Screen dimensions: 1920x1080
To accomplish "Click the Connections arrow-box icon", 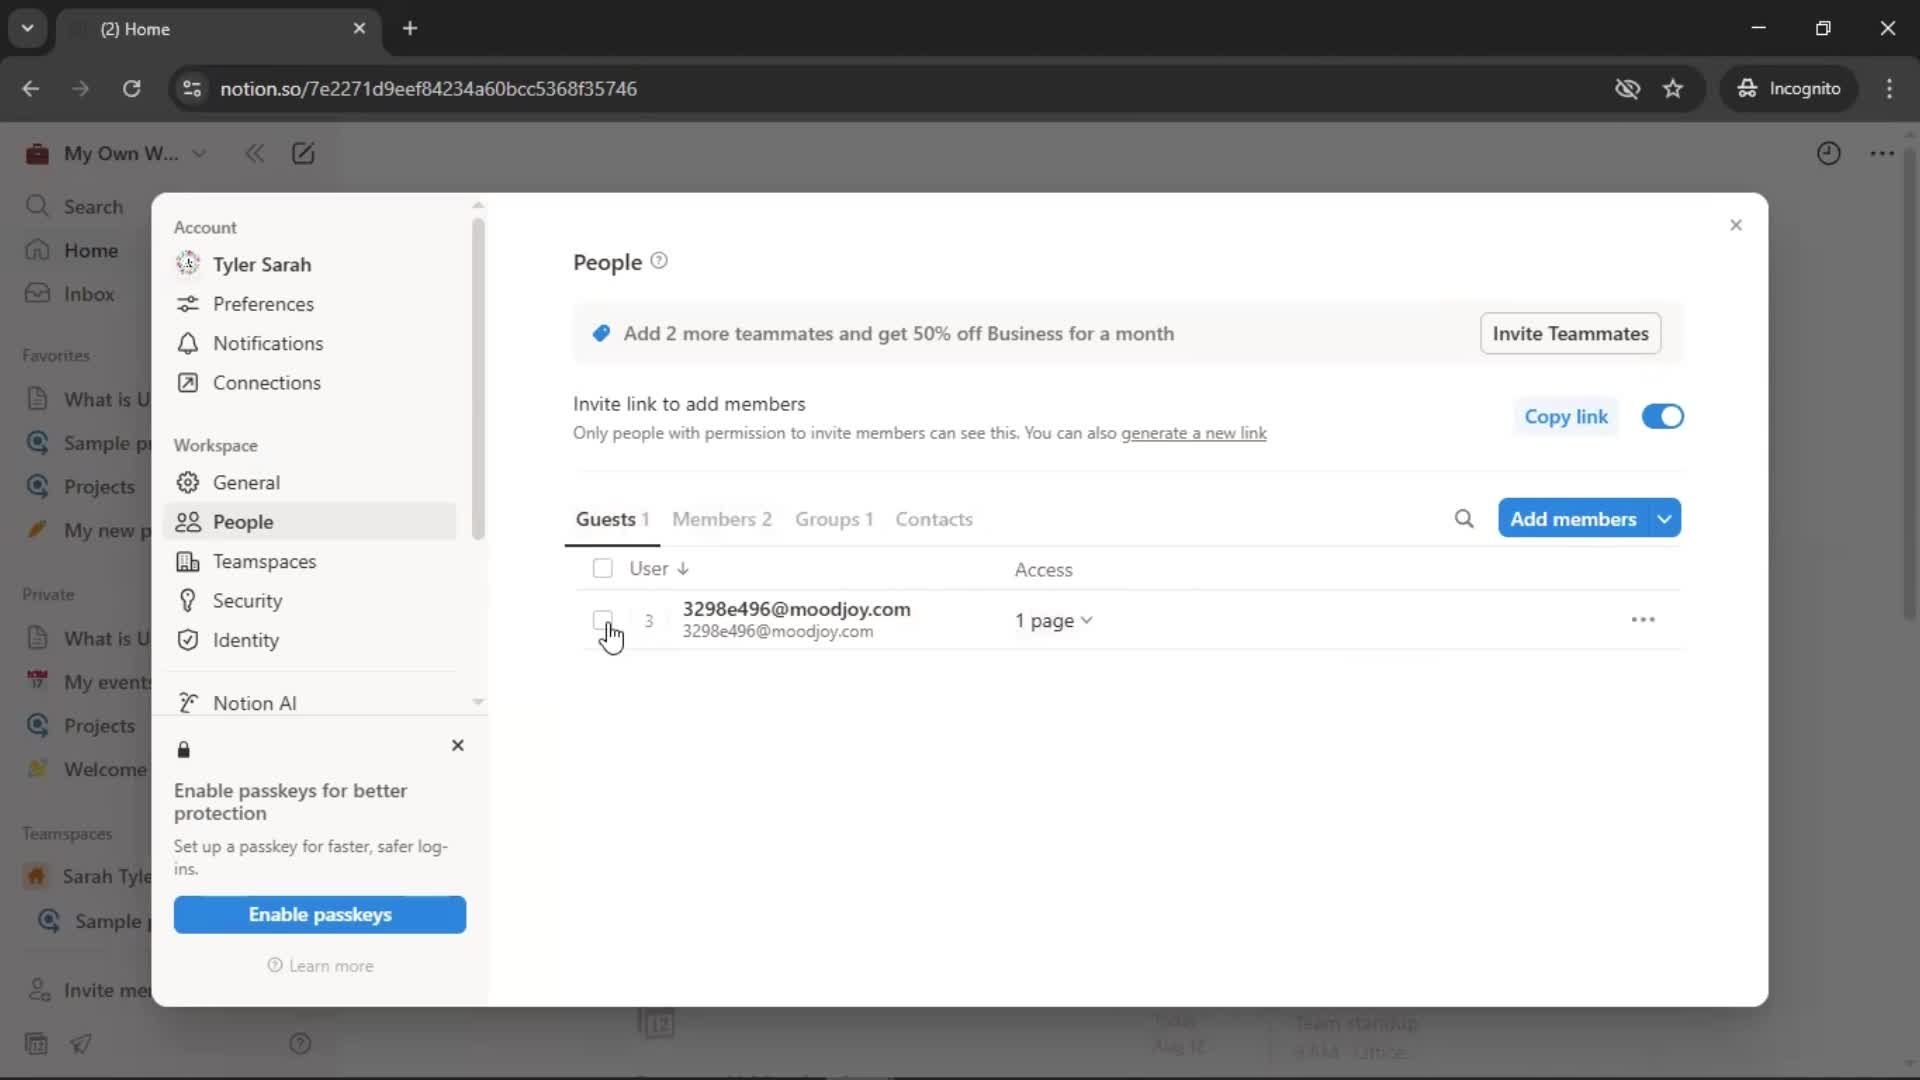I will point(188,383).
